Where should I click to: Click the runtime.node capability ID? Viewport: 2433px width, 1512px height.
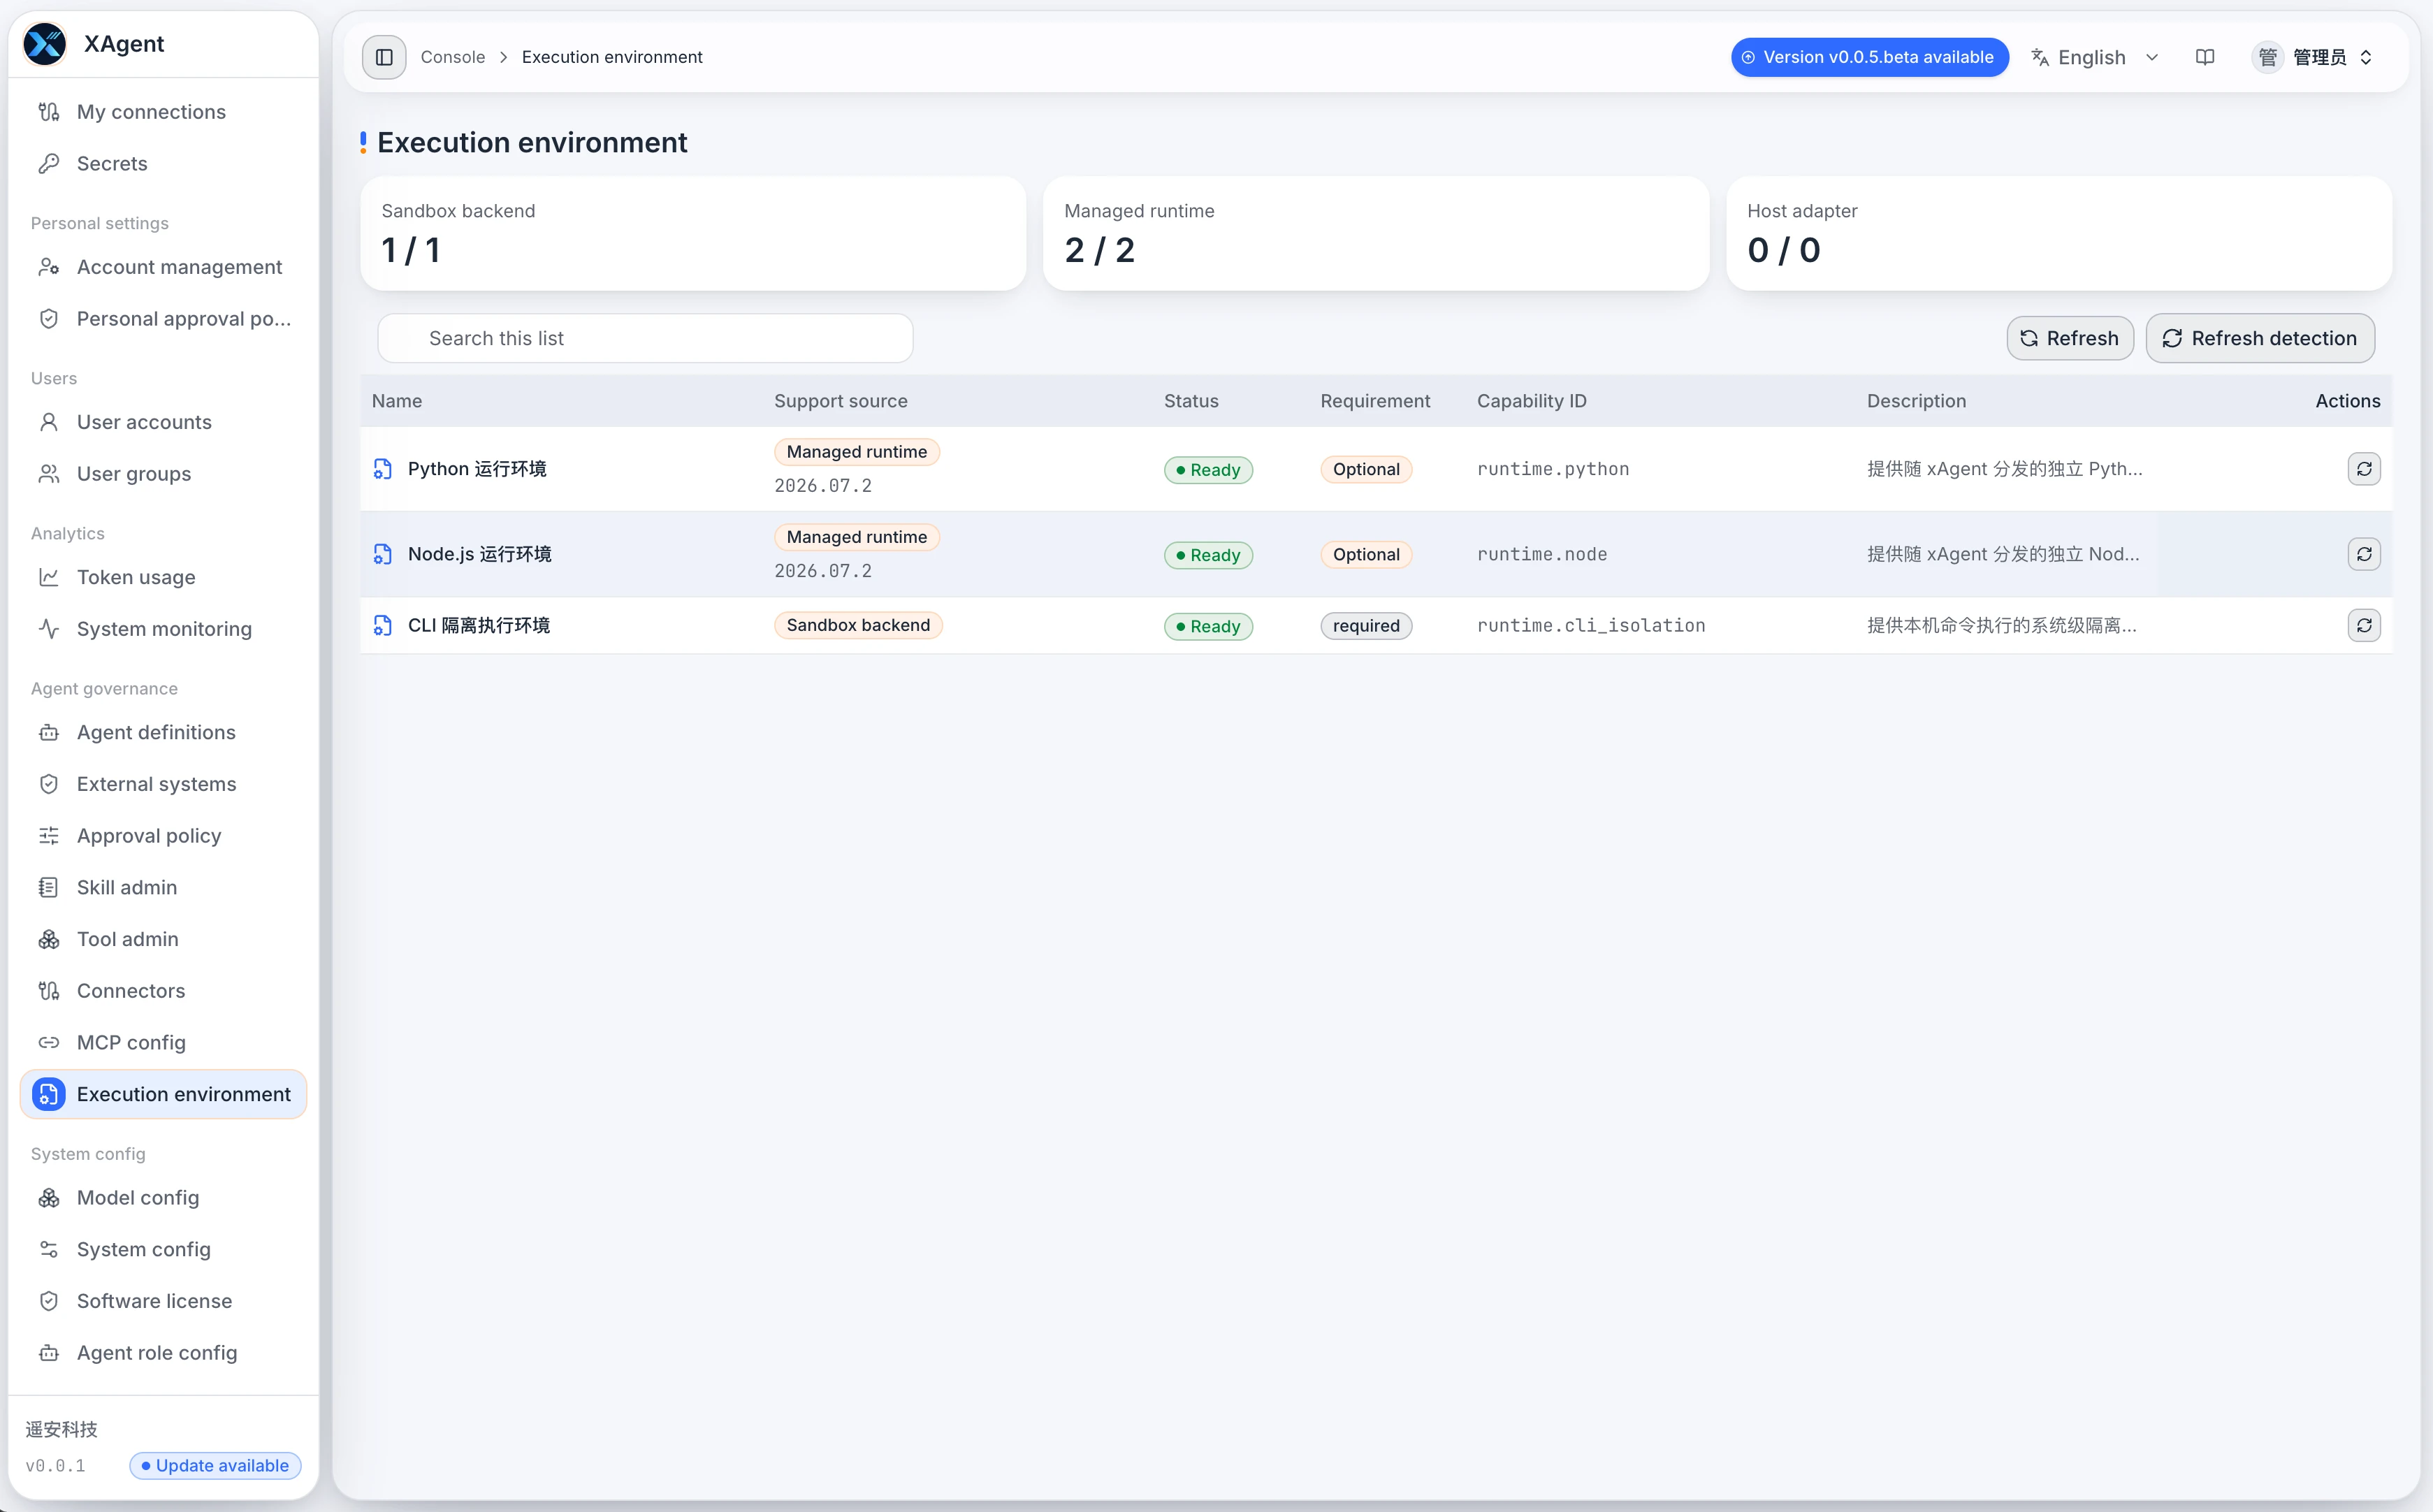1542,554
